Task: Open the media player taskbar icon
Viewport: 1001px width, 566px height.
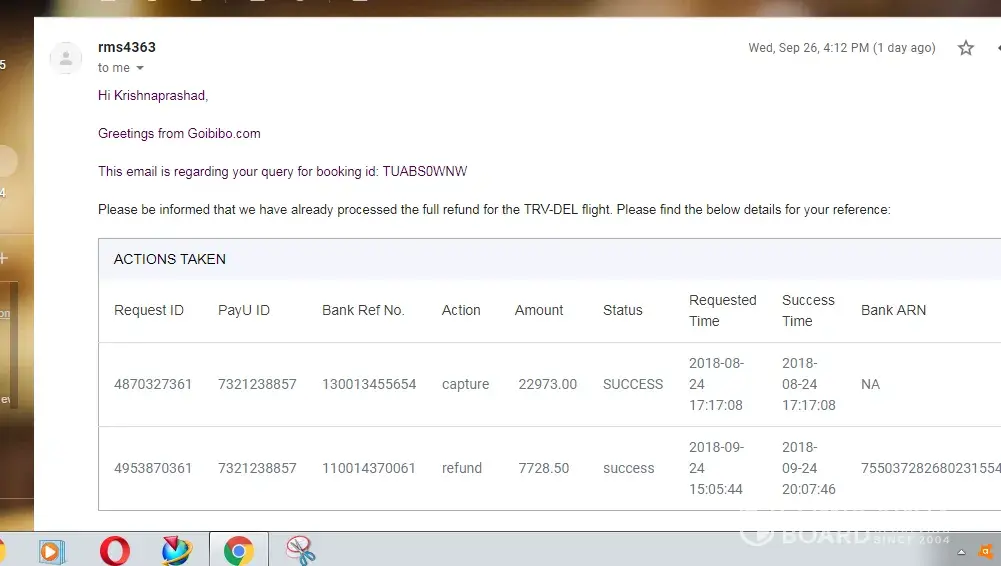Action: [52, 551]
